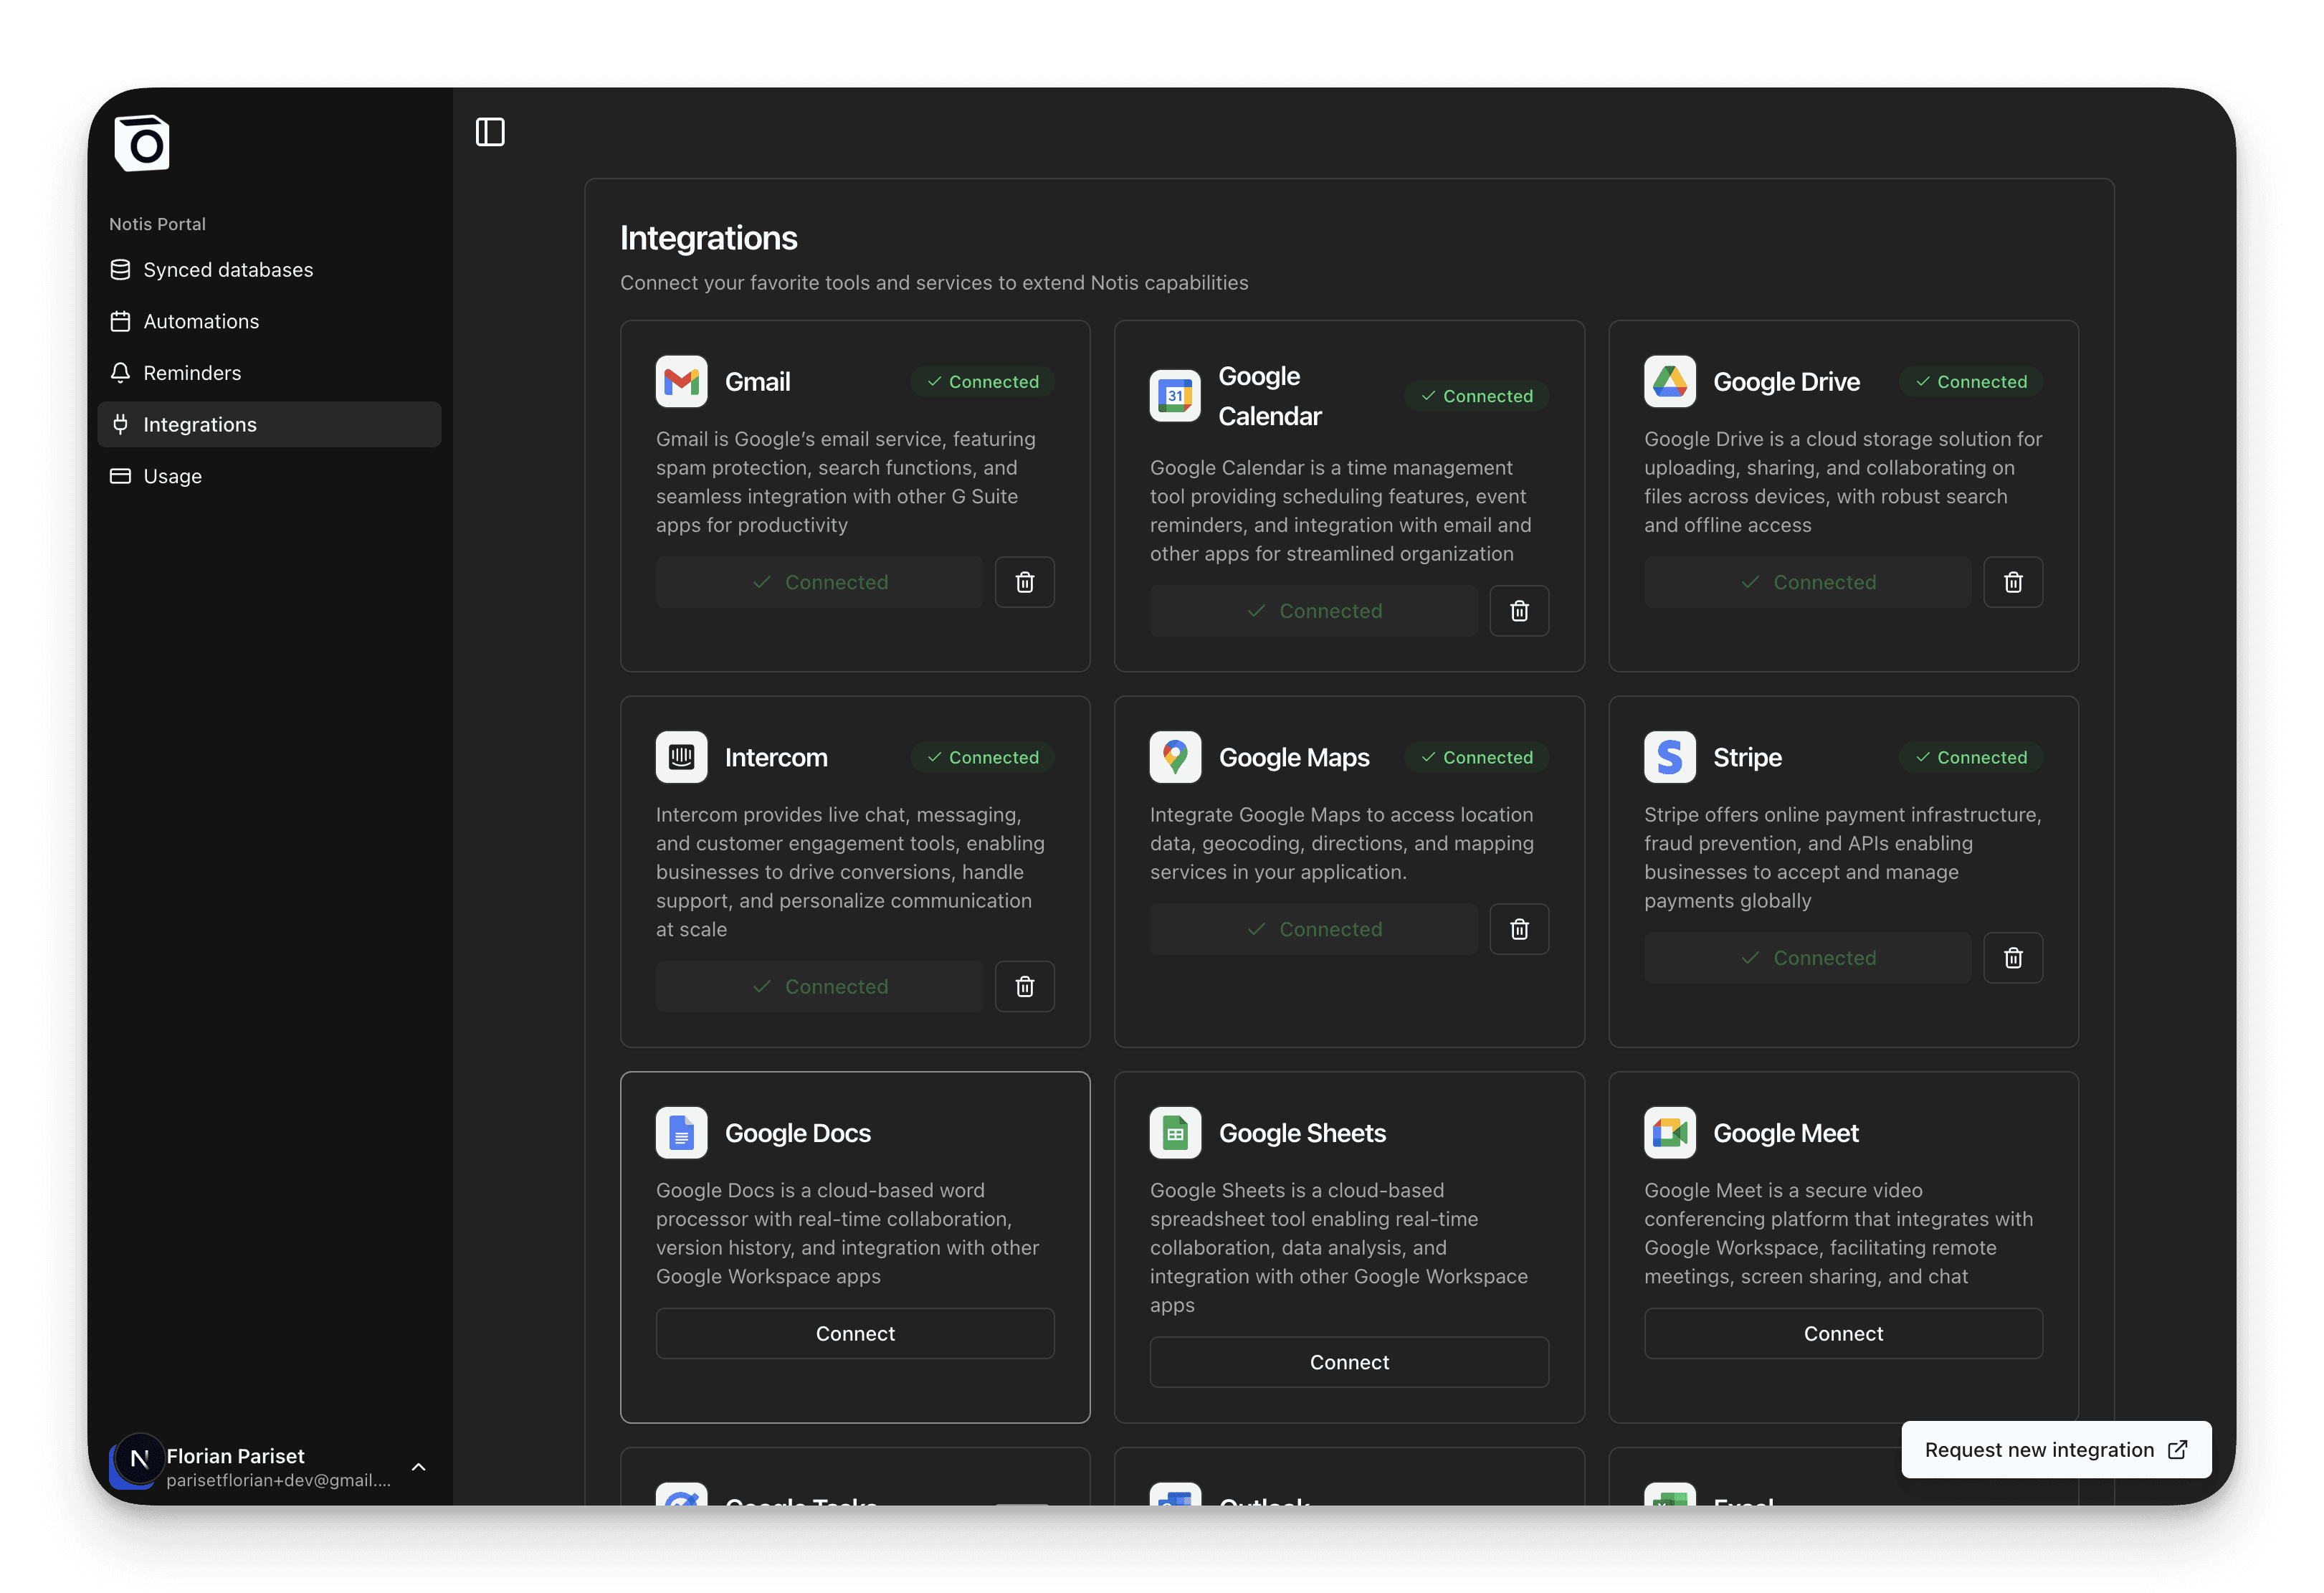2324x1593 pixels.
Task: Click Google Maps' large Connected button
Action: coord(1314,929)
